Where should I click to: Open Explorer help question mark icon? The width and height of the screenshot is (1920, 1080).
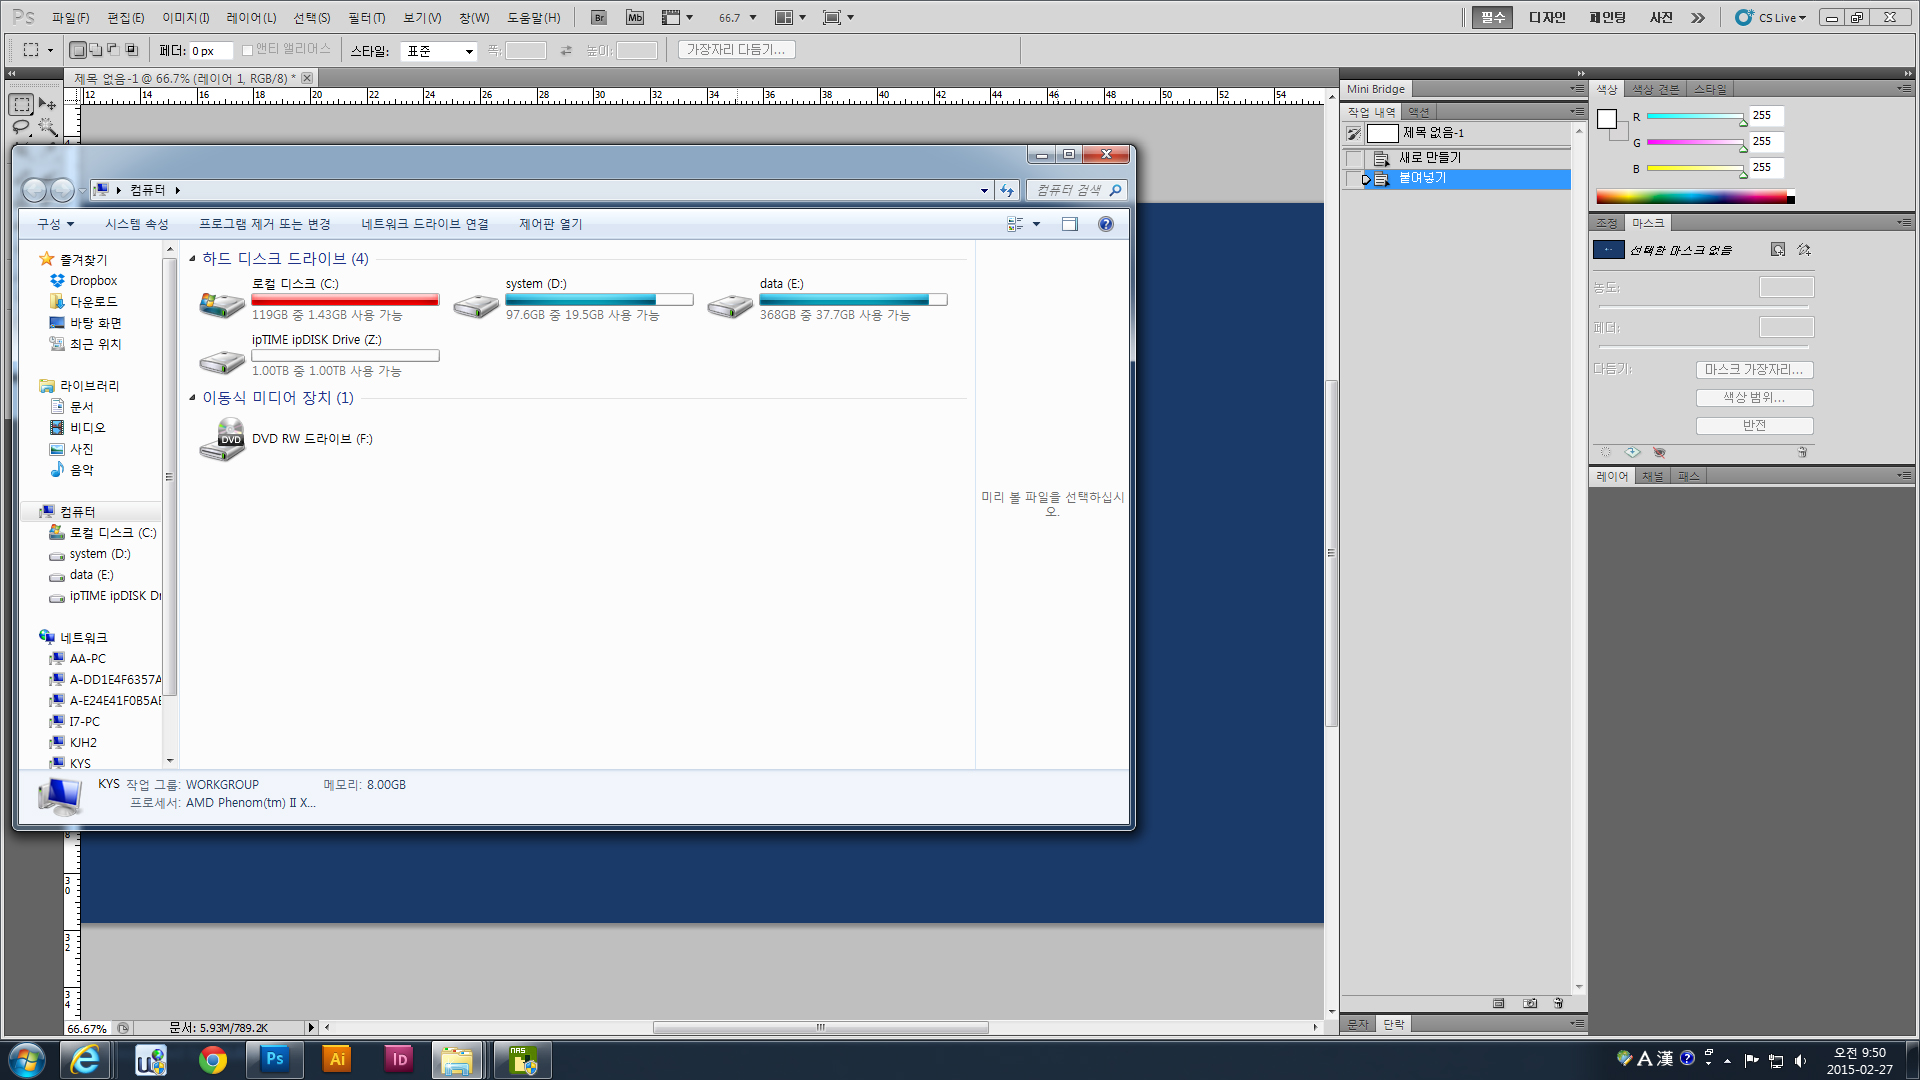tap(1105, 224)
